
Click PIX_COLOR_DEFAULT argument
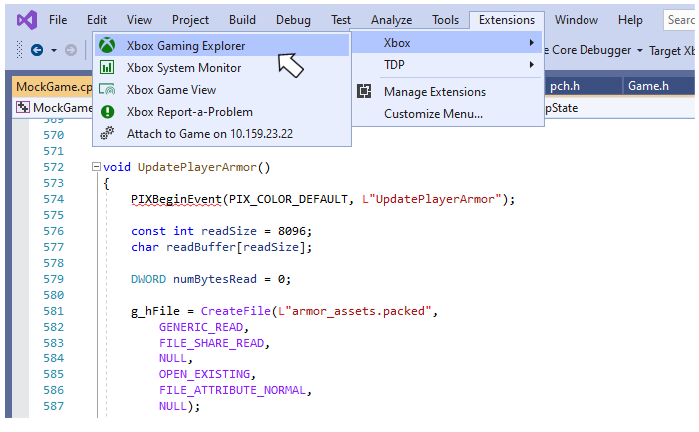288,199
